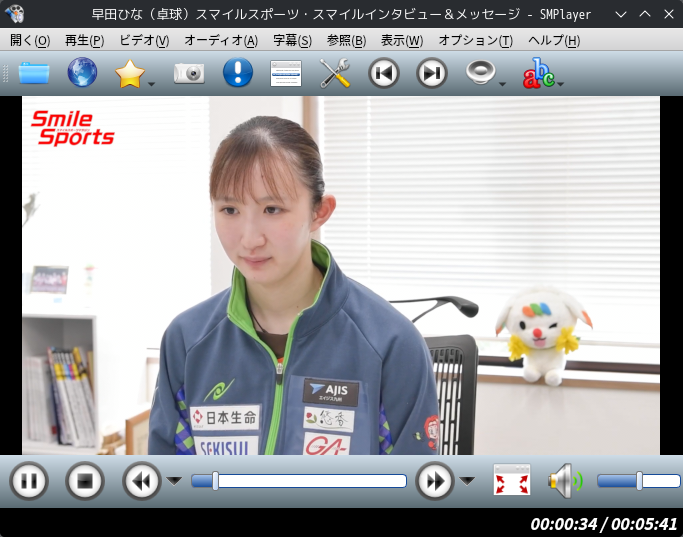
Task: Expand the audio speaker icon dropdown arrow
Action: click(502, 84)
